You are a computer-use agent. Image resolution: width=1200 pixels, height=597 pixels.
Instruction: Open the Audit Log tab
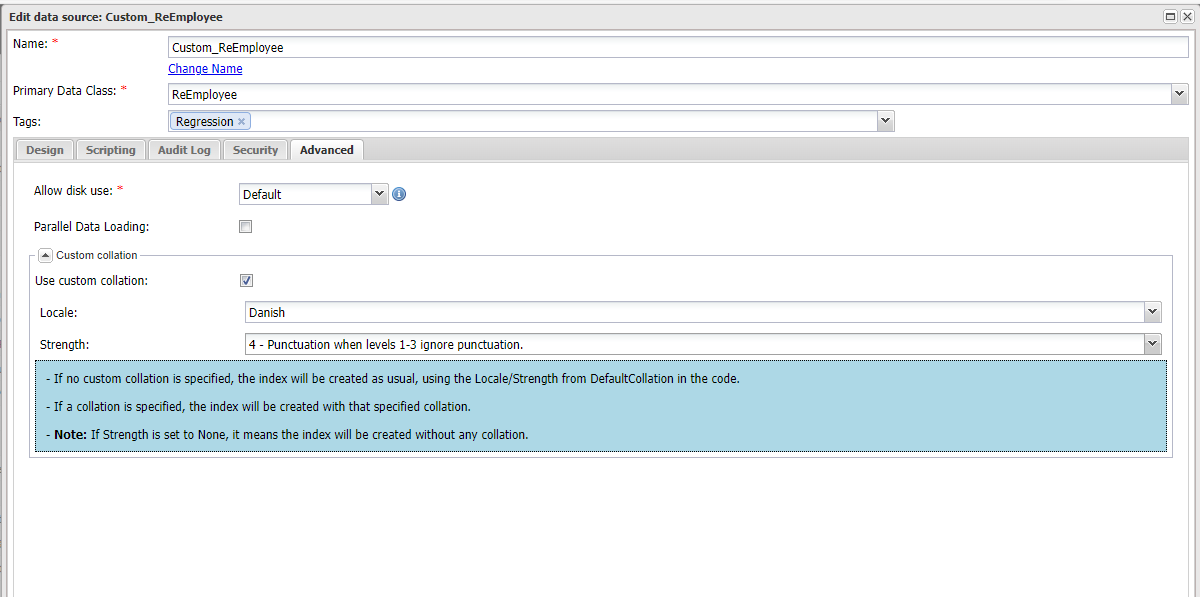(x=184, y=150)
